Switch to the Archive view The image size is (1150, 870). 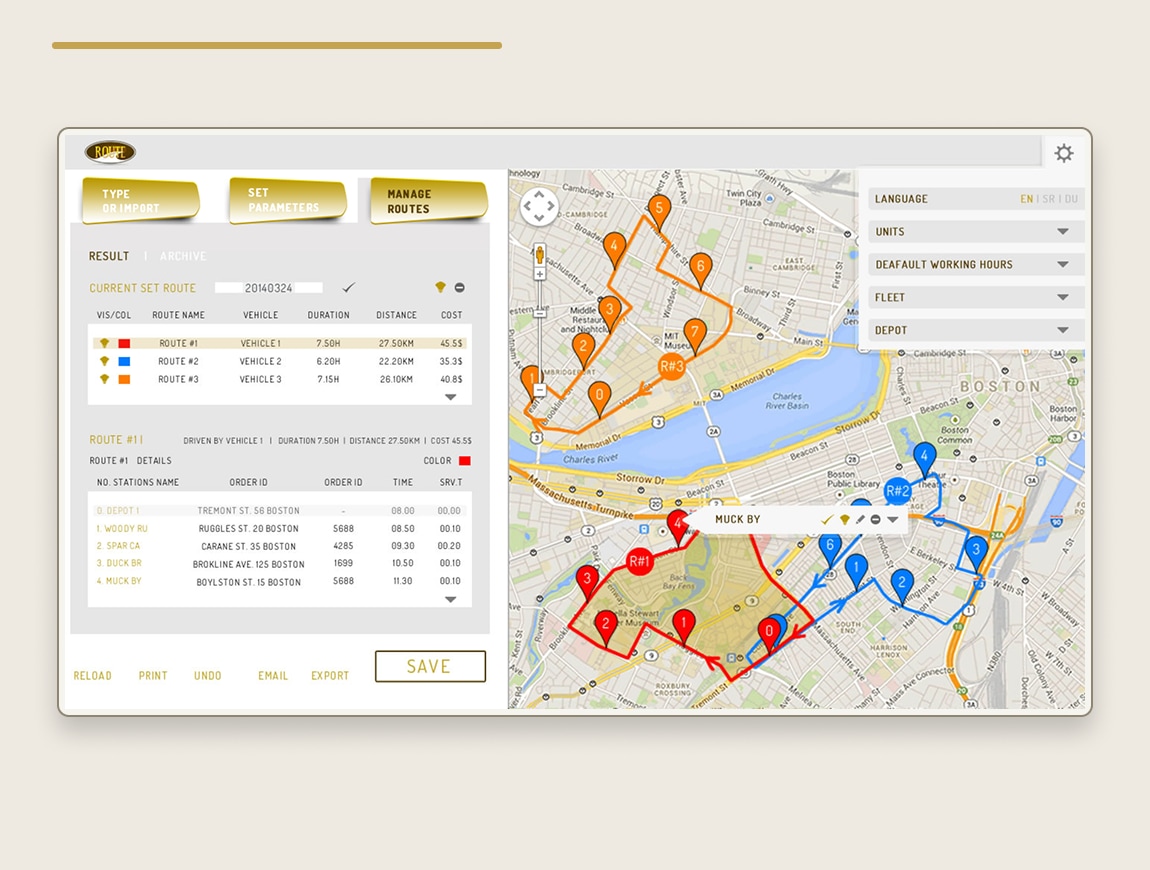(183, 256)
